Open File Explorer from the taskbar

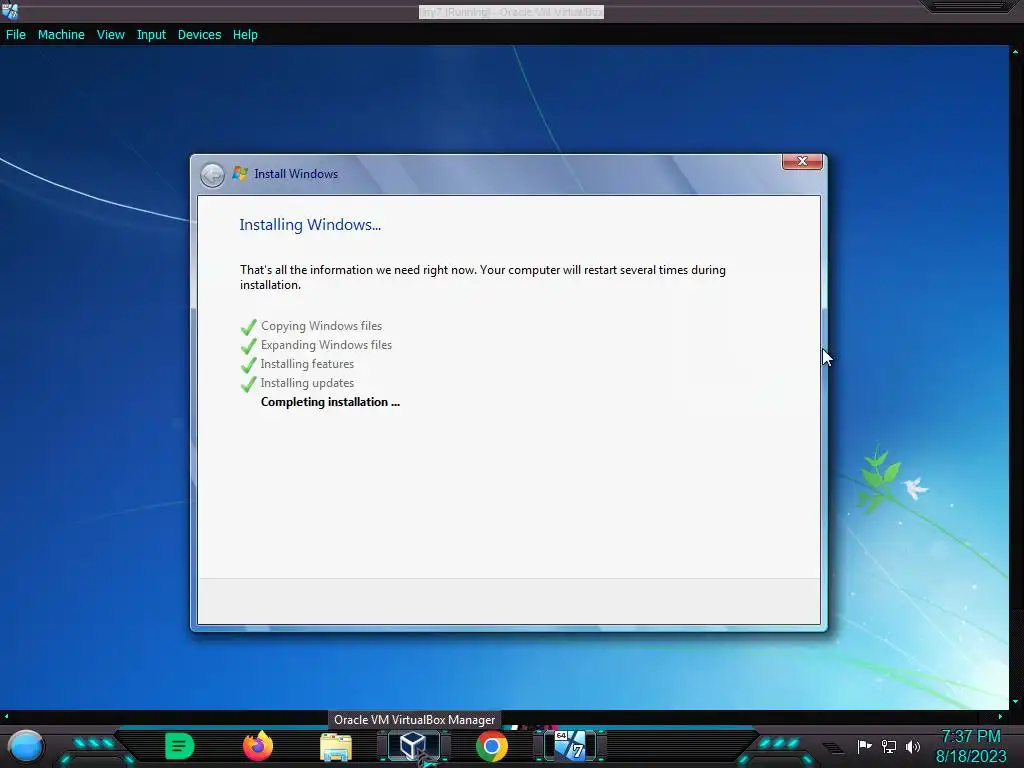336,746
